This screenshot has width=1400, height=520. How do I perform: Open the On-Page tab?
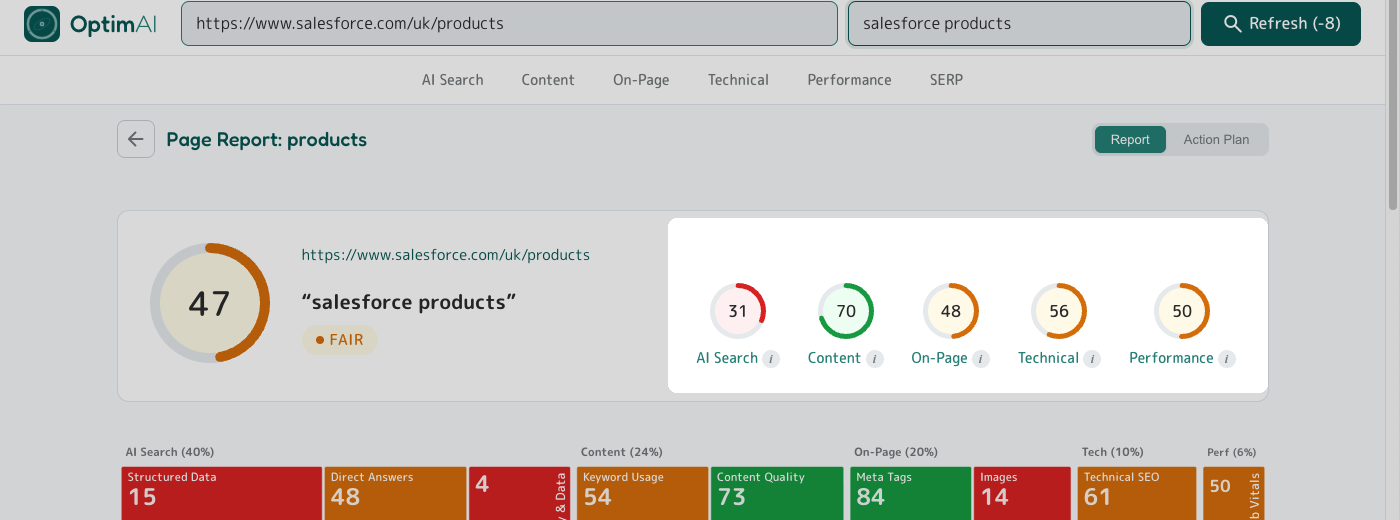pyautogui.click(x=641, y=80)
